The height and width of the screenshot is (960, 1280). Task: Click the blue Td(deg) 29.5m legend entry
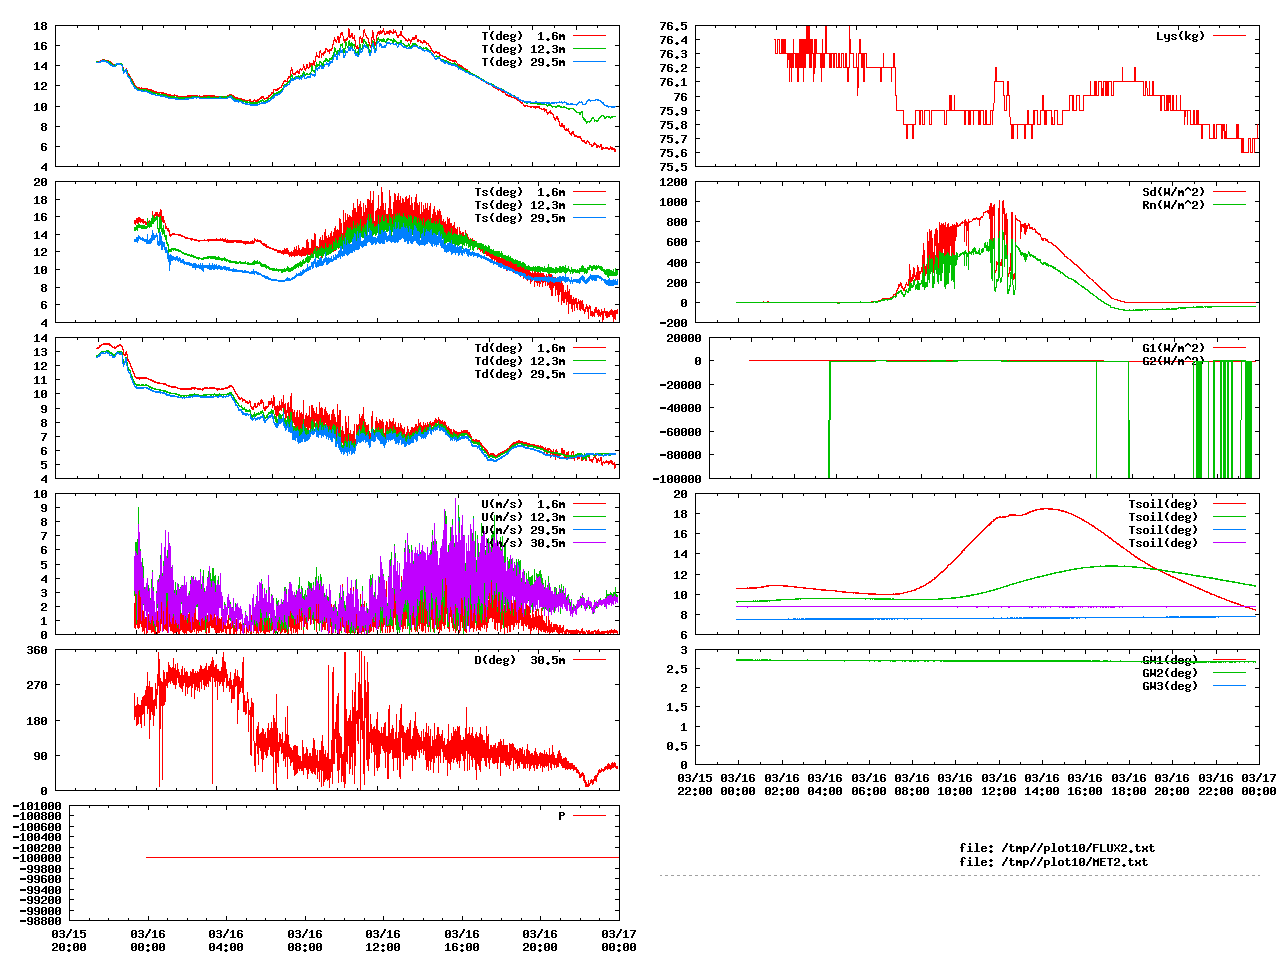coord(519,374)
